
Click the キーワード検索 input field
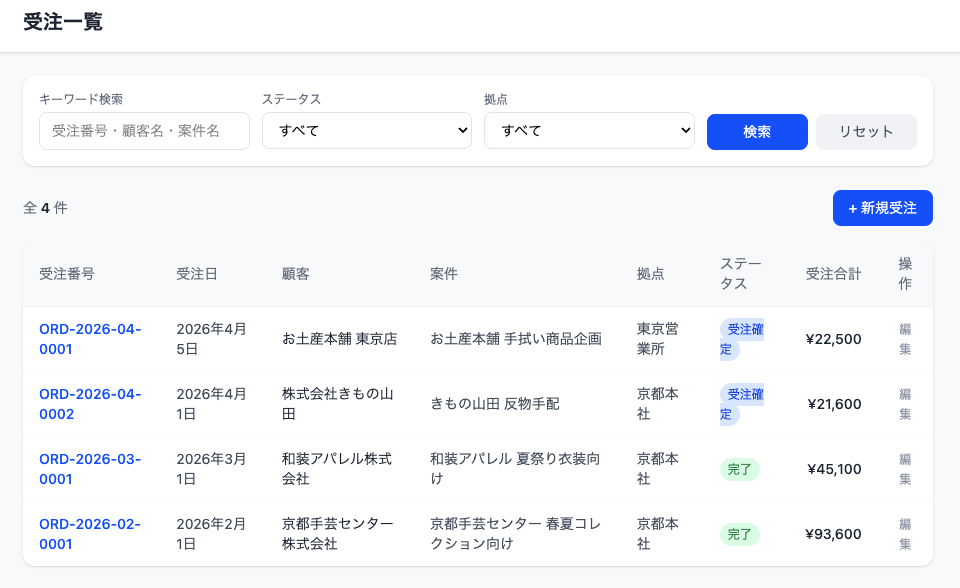tap(144, 131)
